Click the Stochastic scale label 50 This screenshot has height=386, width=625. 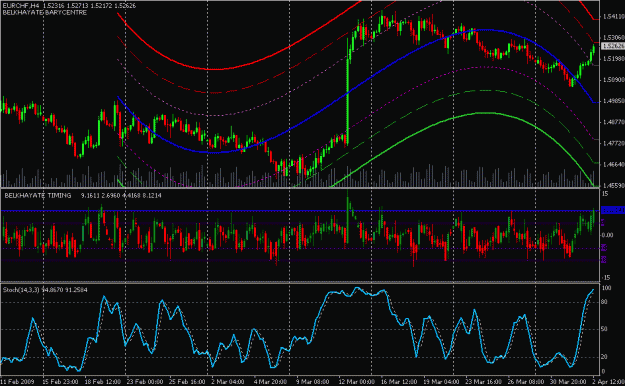(x=604, y=329)
